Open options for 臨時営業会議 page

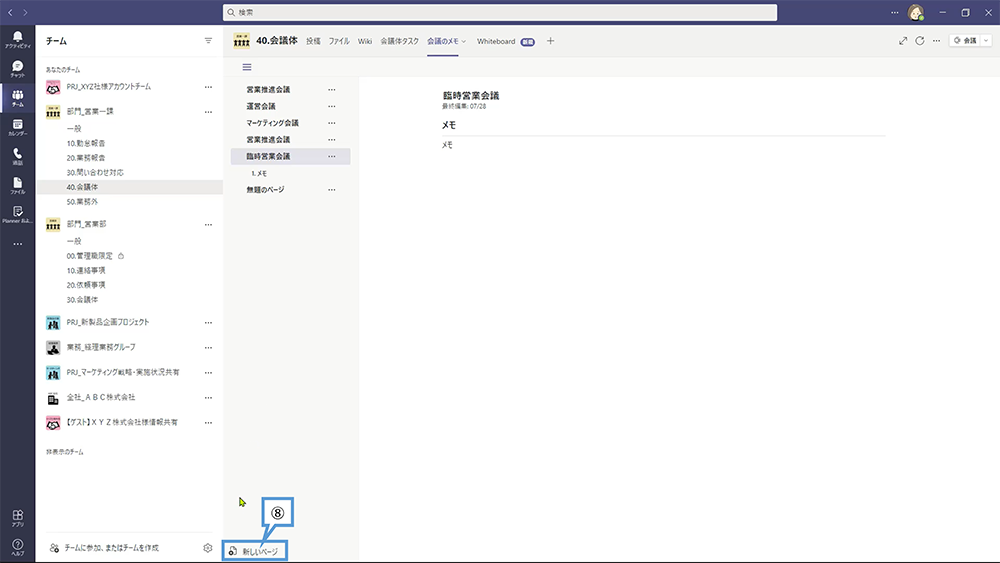[x=332, y=156]
